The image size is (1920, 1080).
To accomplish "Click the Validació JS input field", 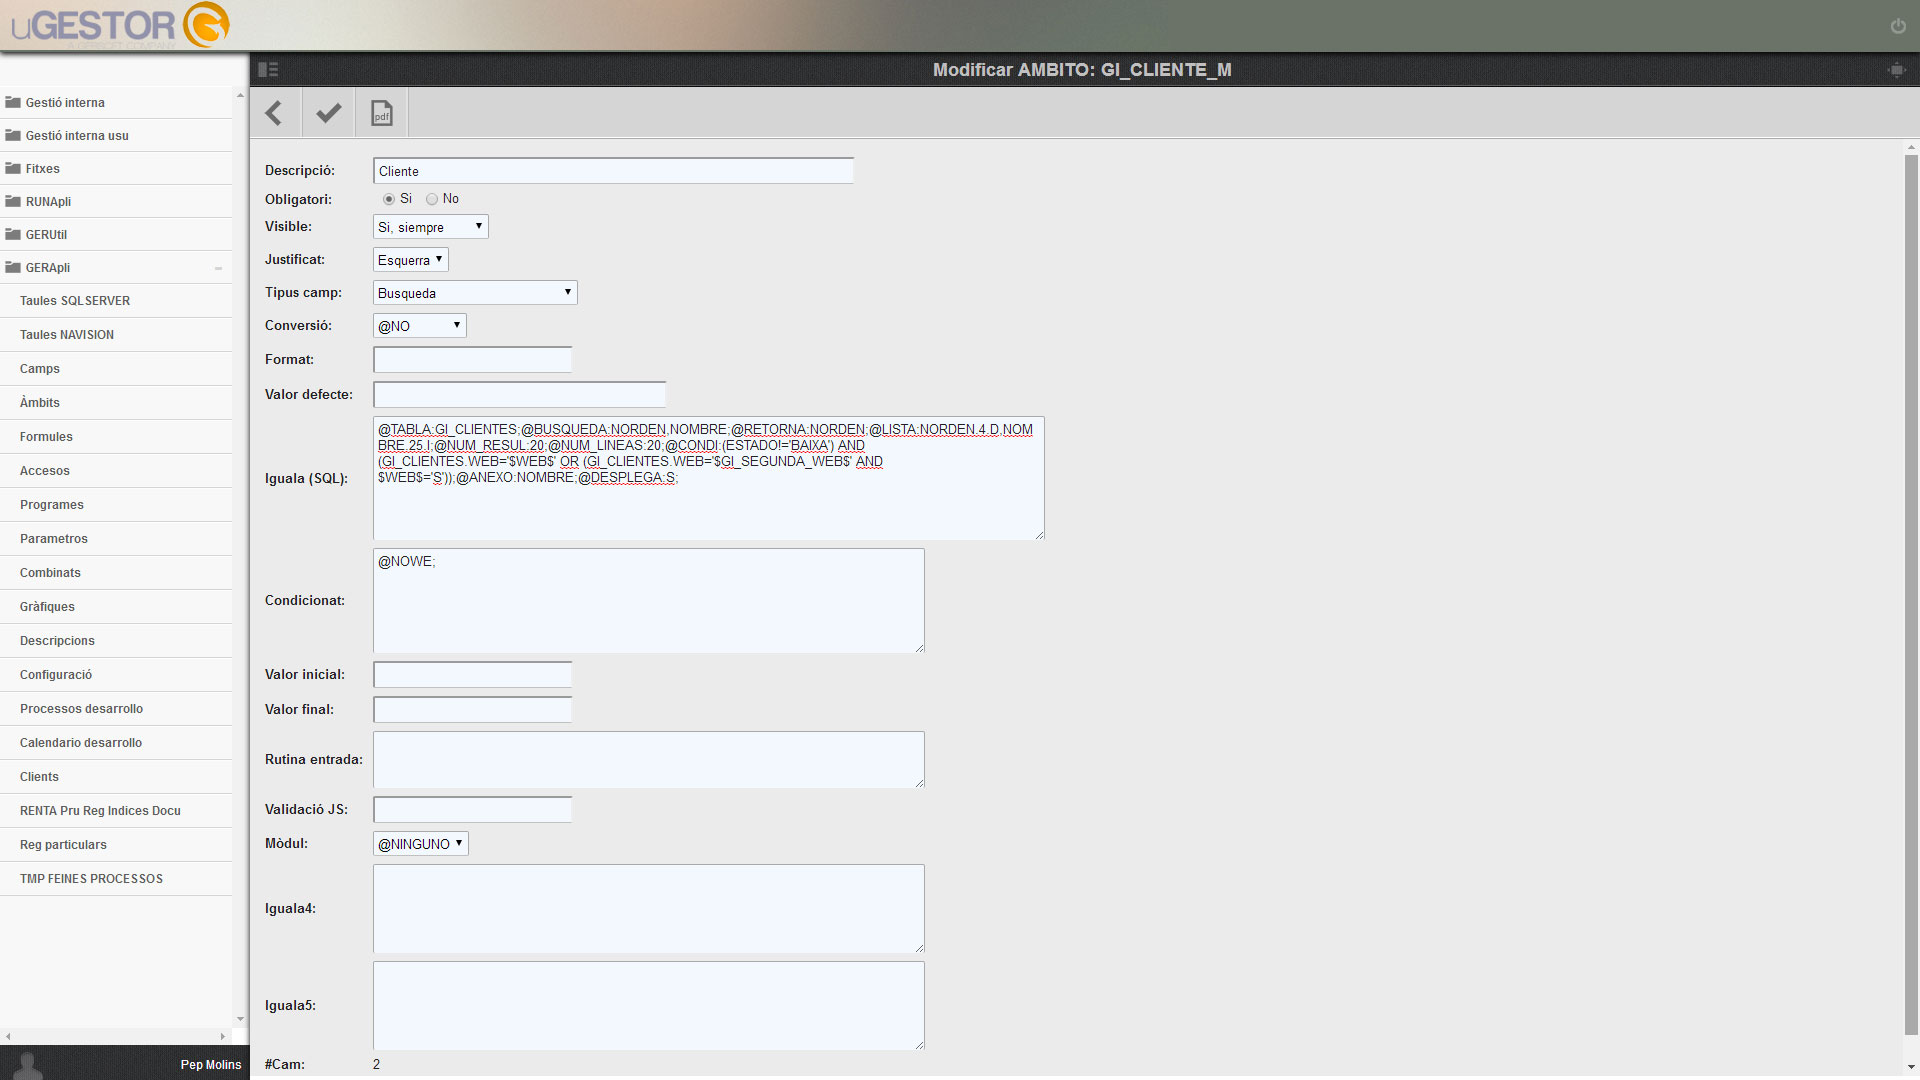I will [473, 809].
